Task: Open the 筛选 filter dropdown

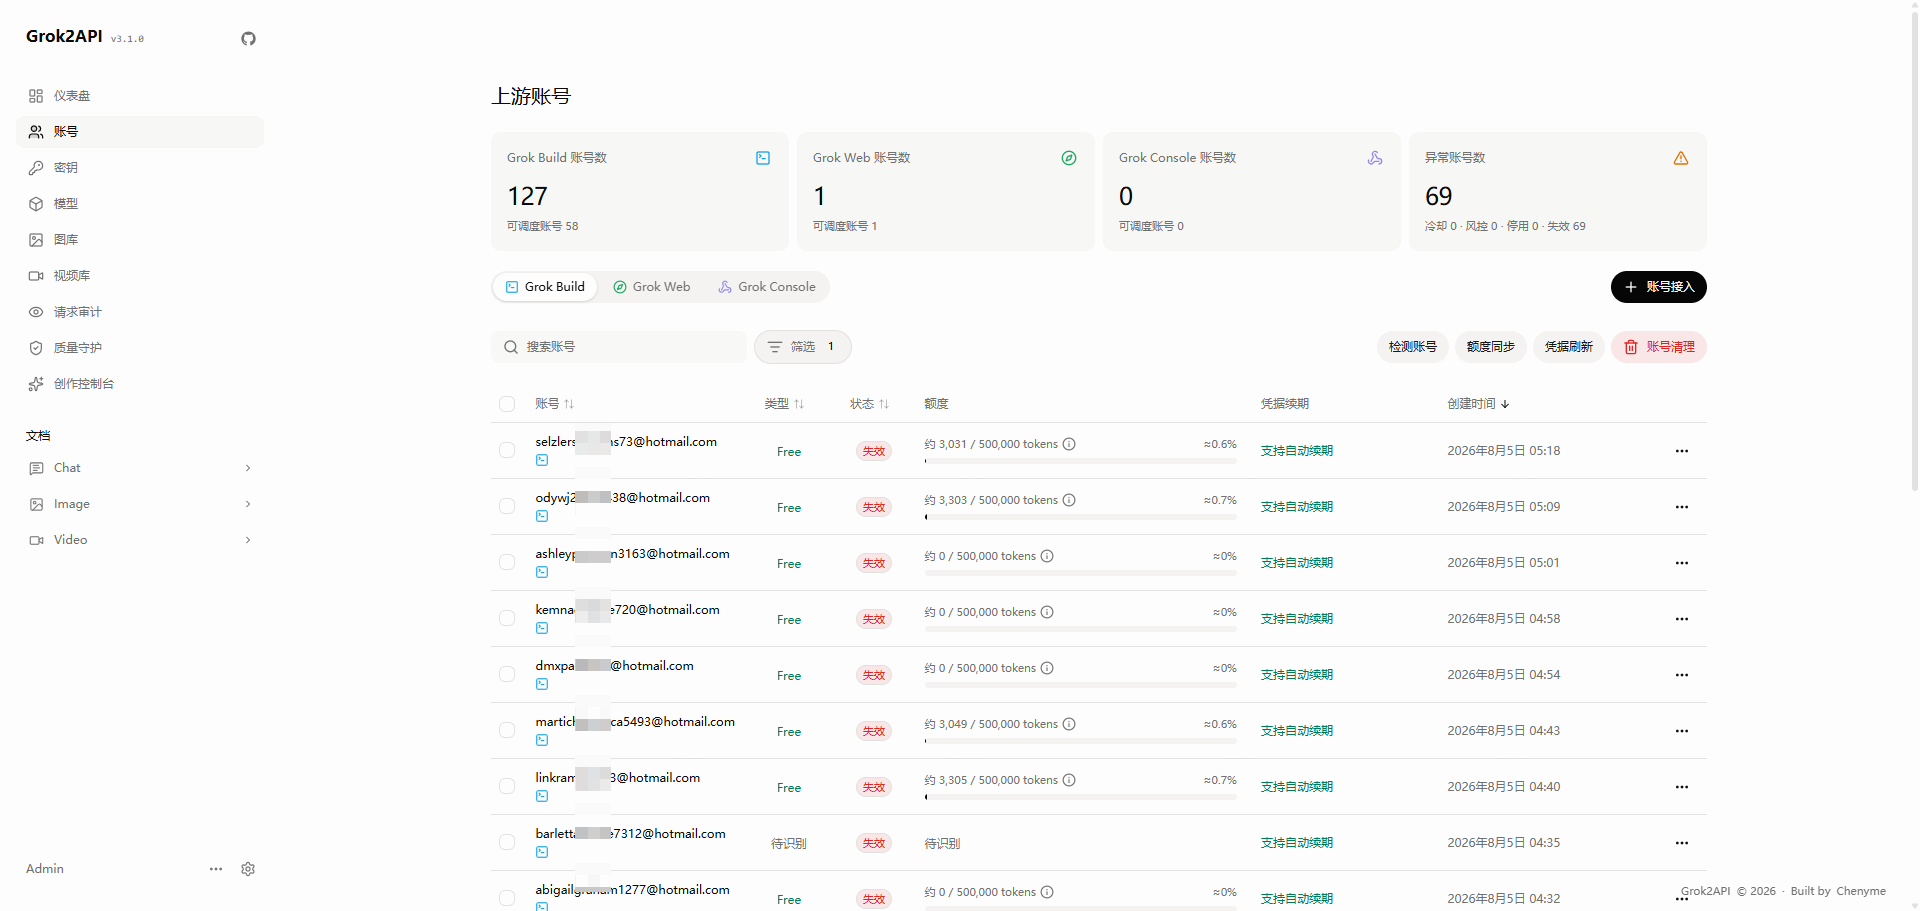Action: [x=802, y=347]
